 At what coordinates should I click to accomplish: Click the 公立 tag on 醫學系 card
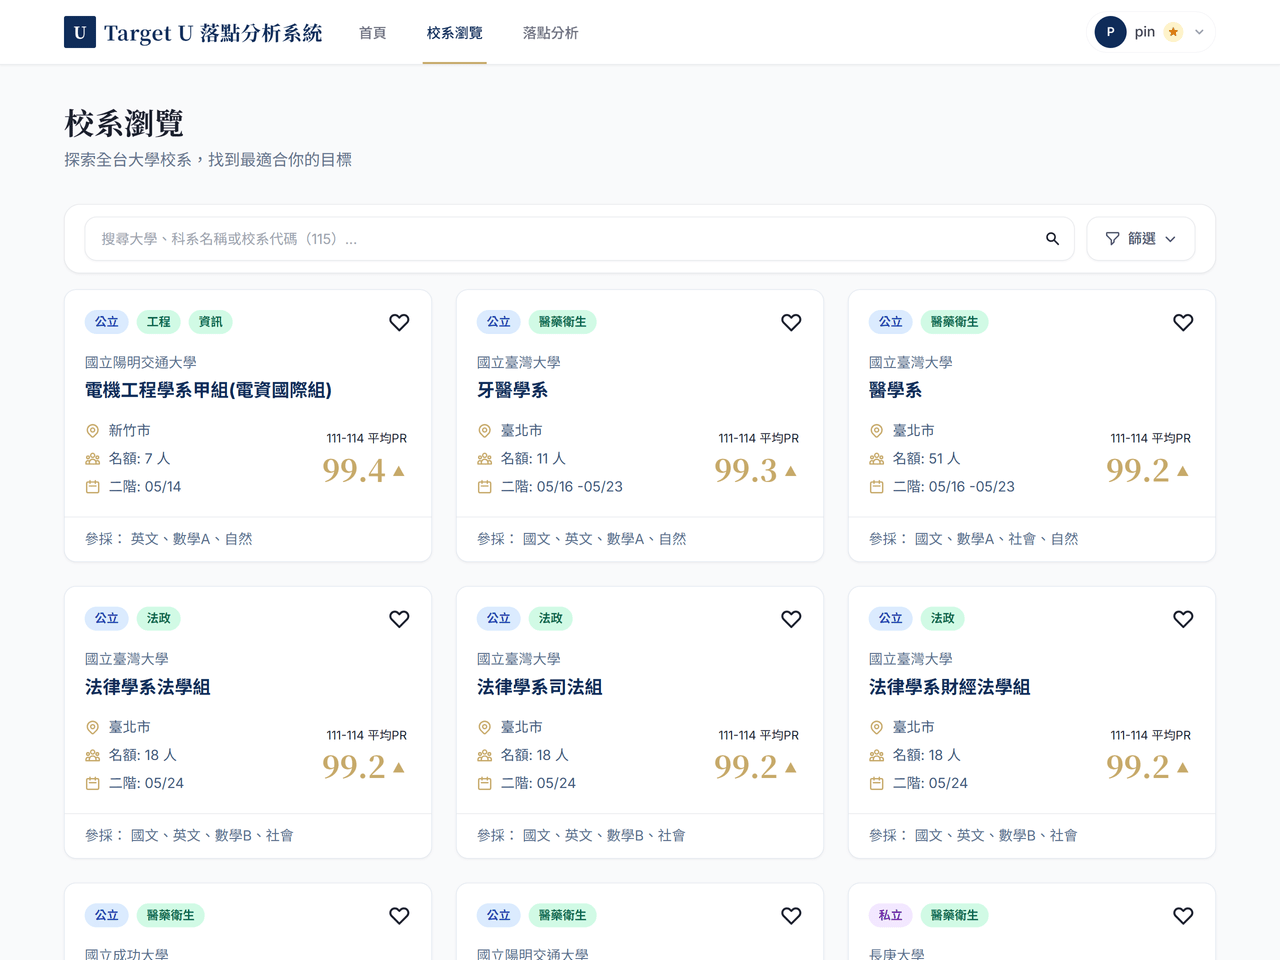[891, 322]
